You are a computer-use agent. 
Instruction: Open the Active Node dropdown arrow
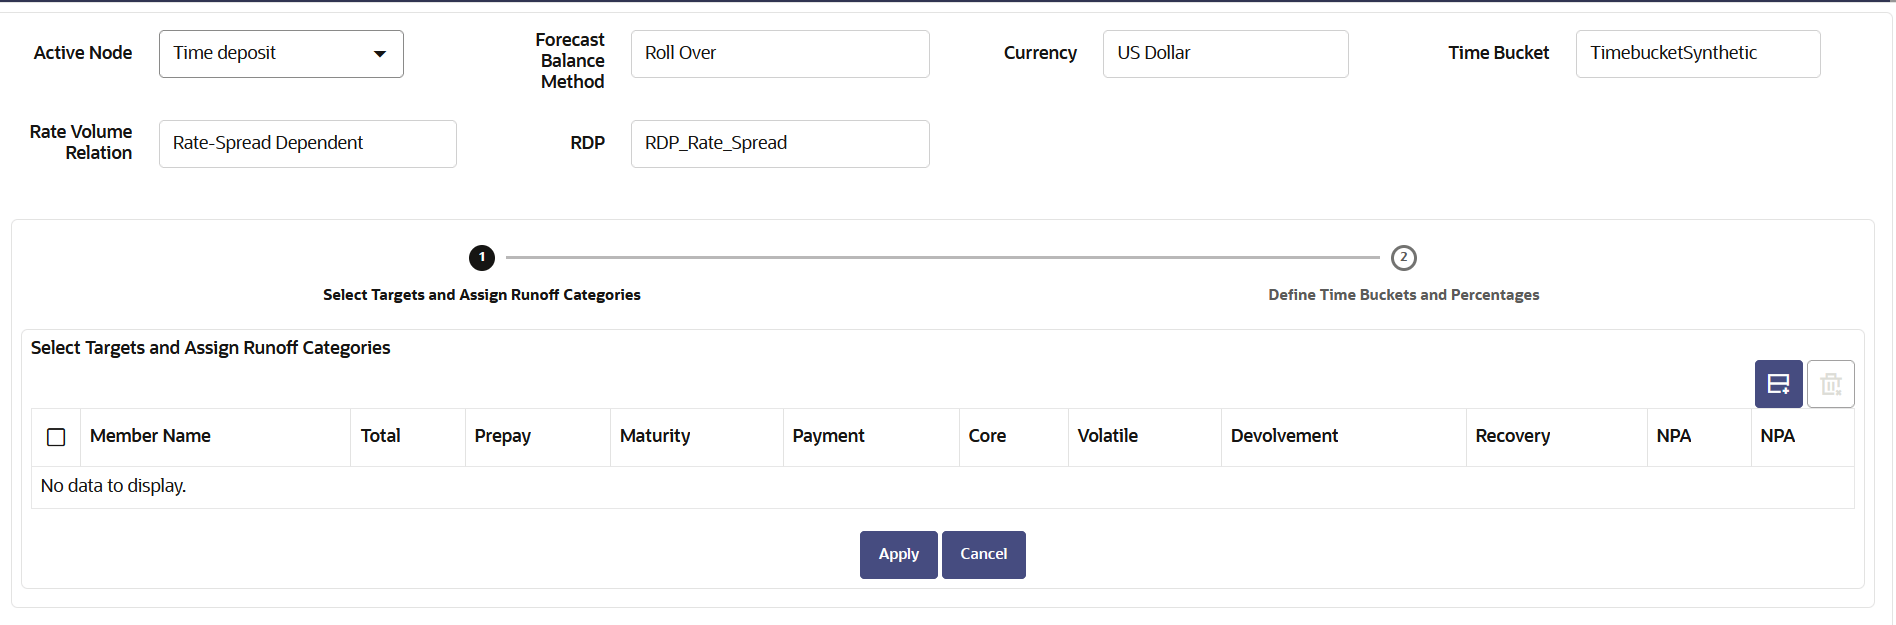coord(380,54)
